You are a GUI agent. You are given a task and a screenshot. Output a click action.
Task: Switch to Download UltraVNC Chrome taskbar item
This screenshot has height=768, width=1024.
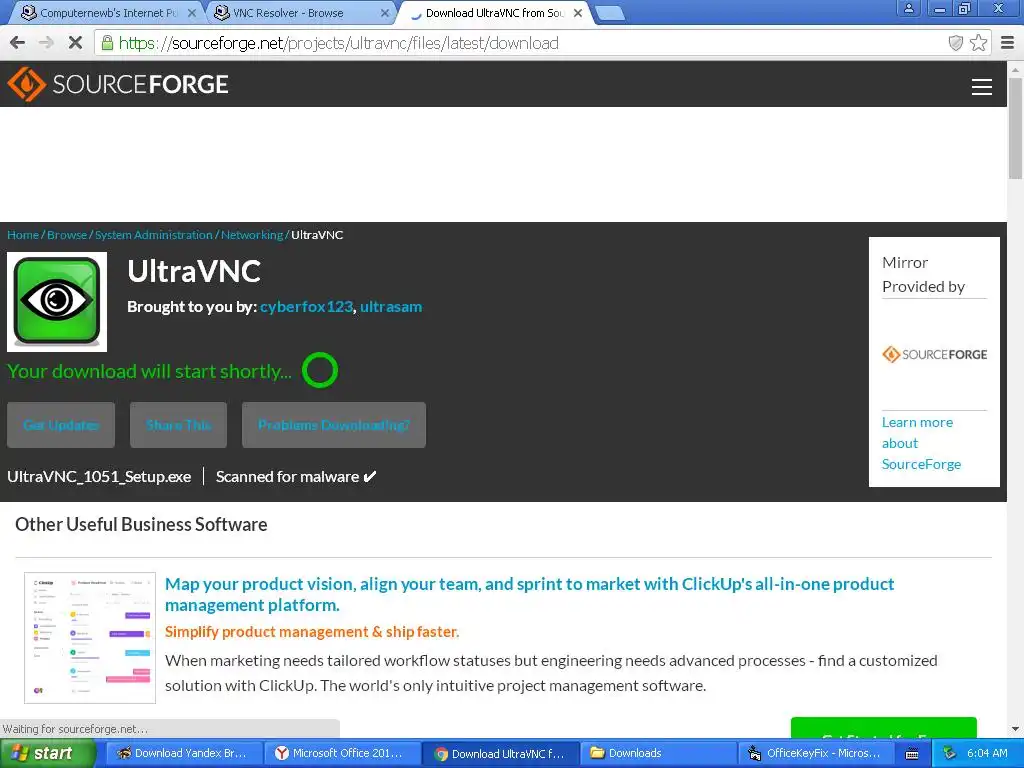click(x=501, y=754)
